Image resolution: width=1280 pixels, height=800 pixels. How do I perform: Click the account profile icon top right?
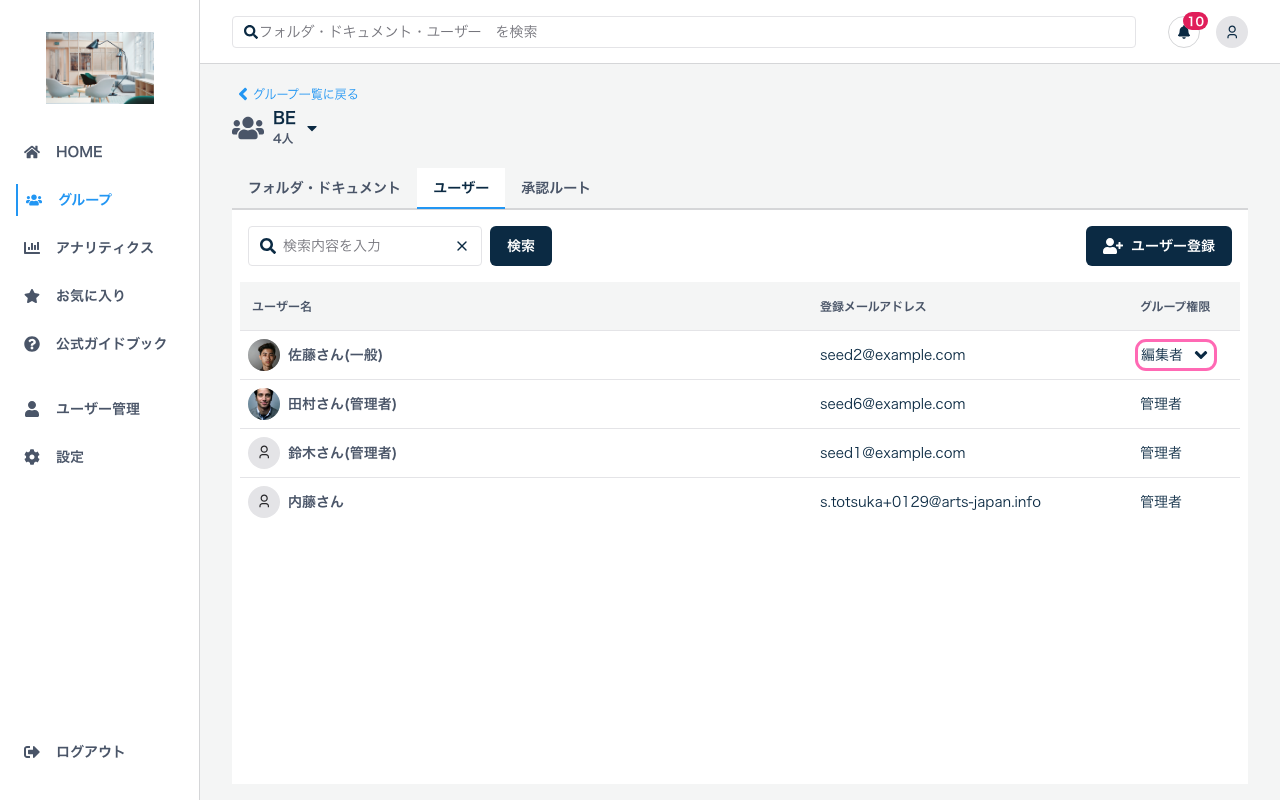pyautogui.click(x=1232, y=32)
